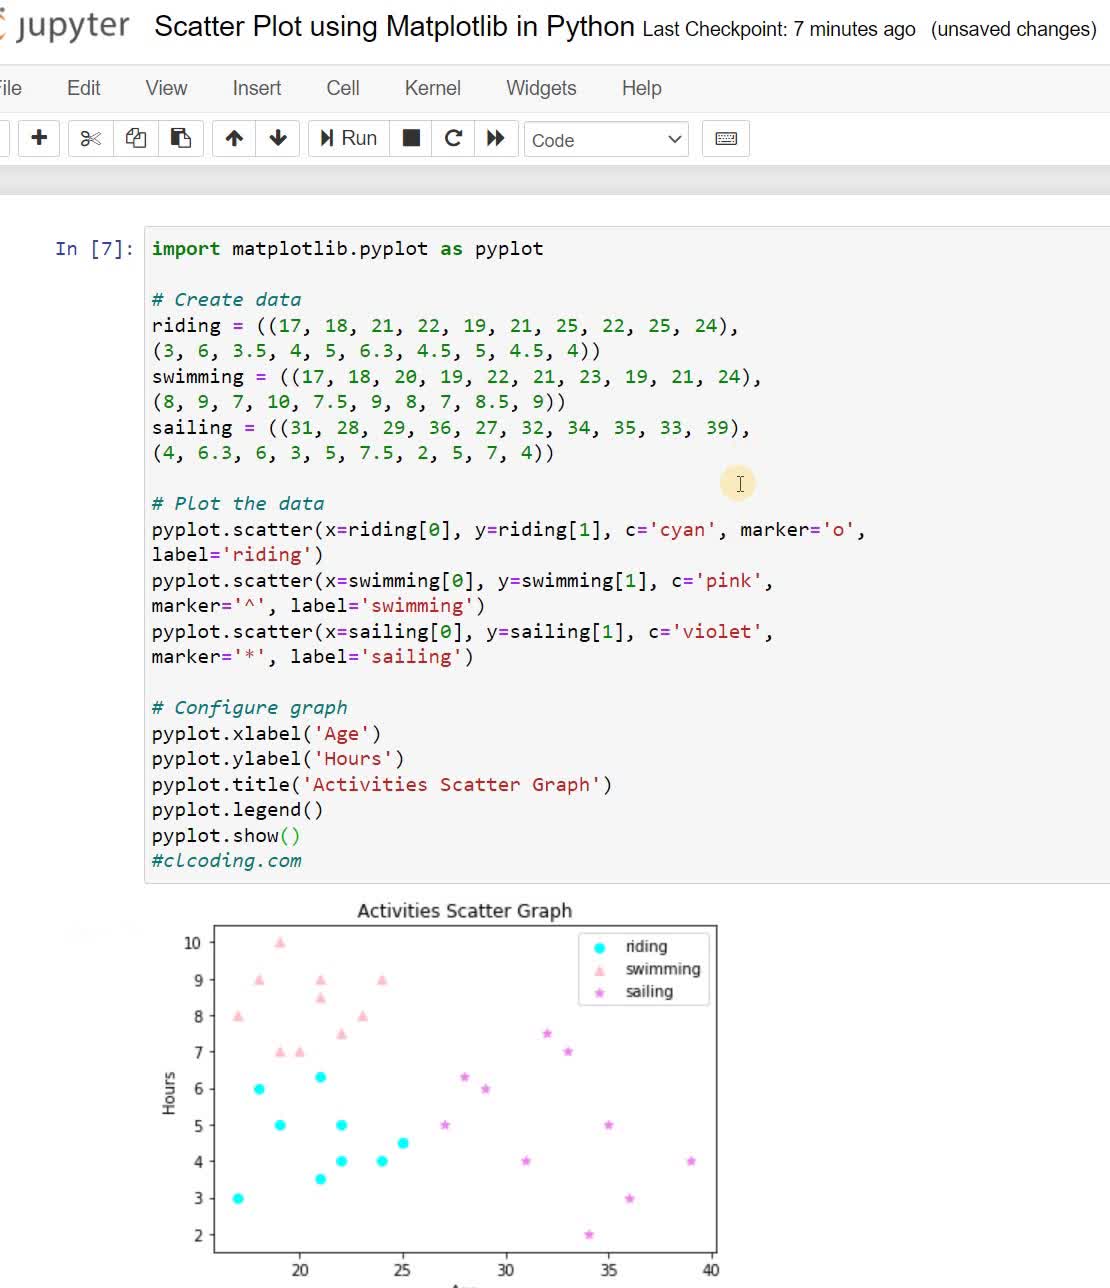Screen dimensions: 1110x1288
Task: Click the '# Plot the data' comment
Action: 238,504
